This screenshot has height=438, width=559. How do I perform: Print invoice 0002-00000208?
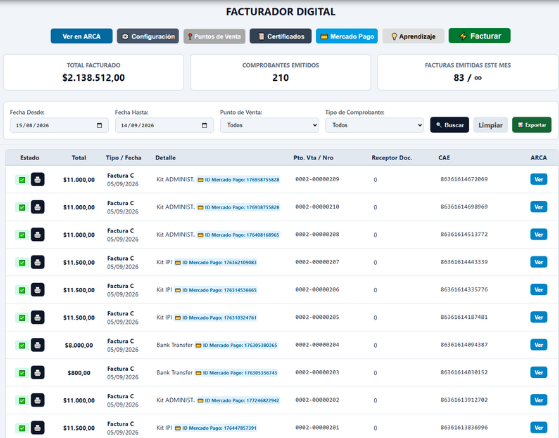click(x=37, y=235)
